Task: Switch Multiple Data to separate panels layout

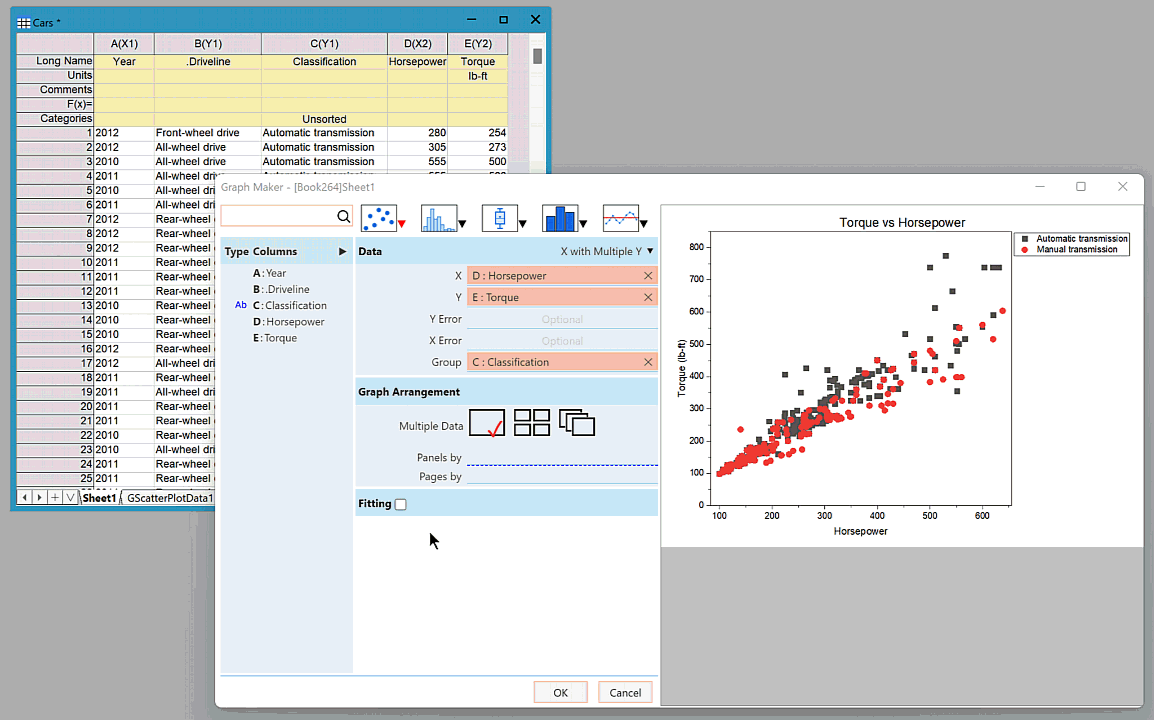Action: 531,422
